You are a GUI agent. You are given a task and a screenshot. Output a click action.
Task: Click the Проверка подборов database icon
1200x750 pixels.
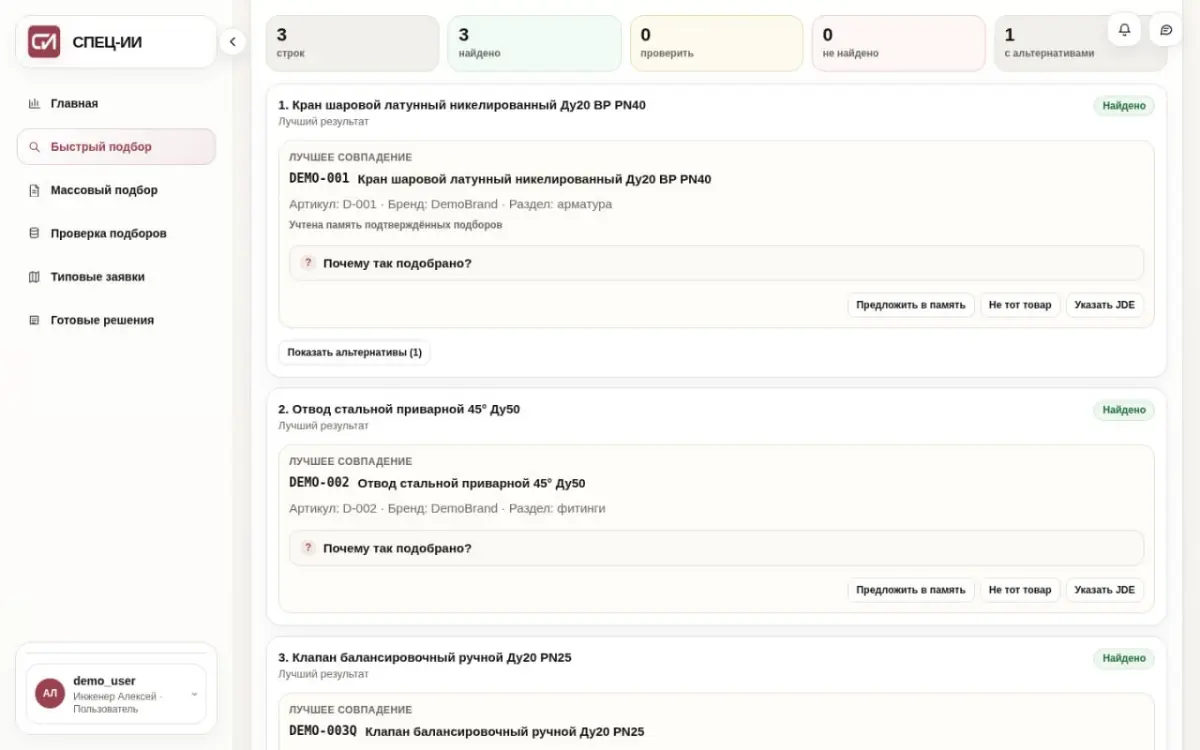click(34, 233)
